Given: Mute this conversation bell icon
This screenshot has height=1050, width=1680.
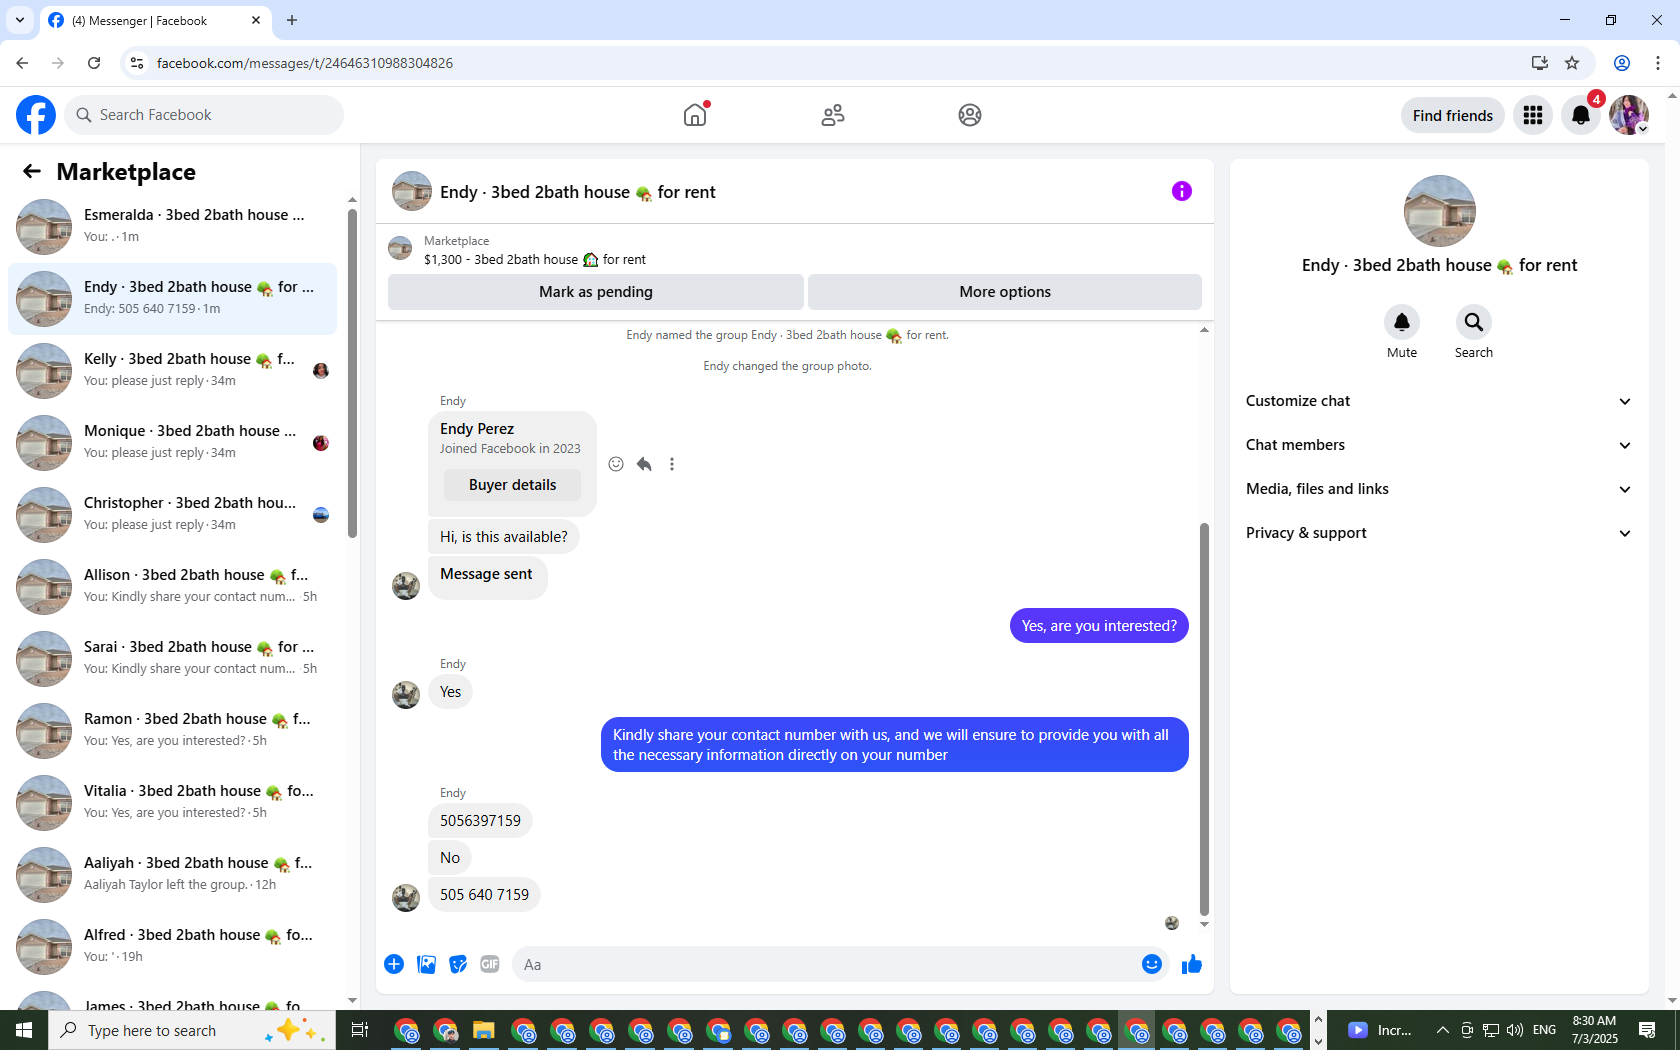Looking at the screenshot, I should point(1402,322).
